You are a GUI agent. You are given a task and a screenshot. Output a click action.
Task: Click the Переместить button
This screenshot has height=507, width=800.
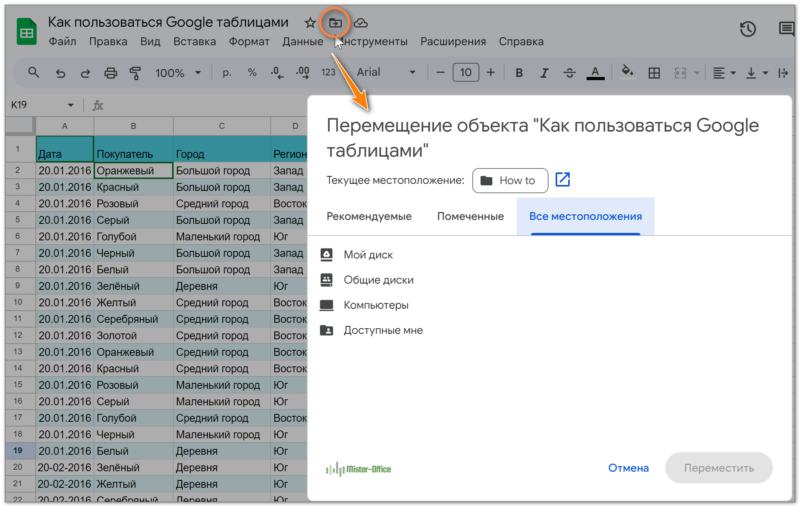pyautogui.click(x=718, y=468)
